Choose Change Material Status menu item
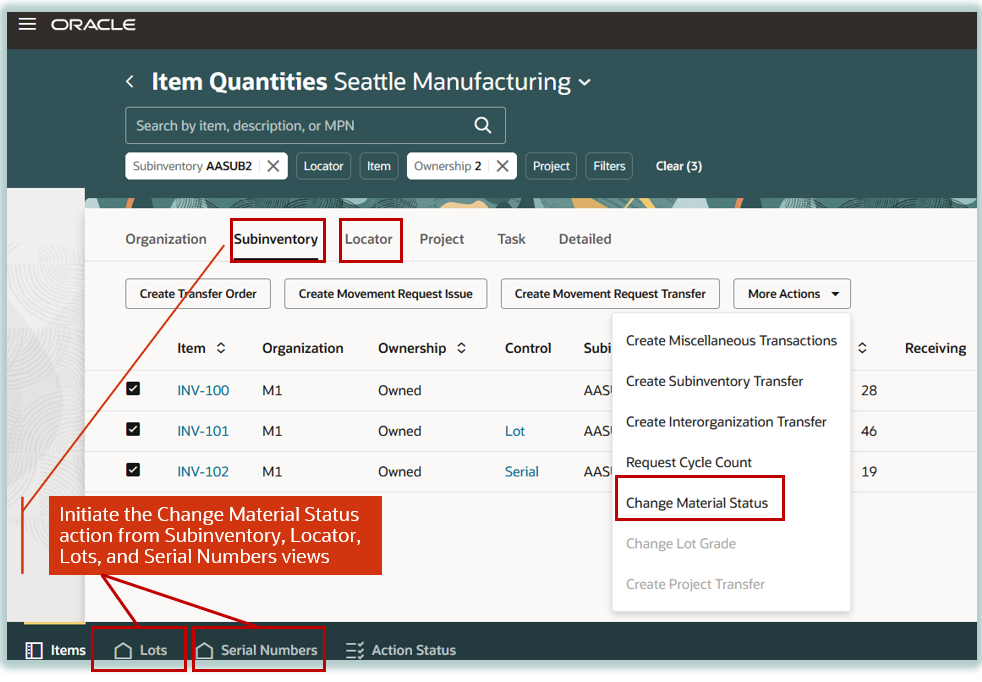This screenshot has width=982, height=682. tap(731, 504)
